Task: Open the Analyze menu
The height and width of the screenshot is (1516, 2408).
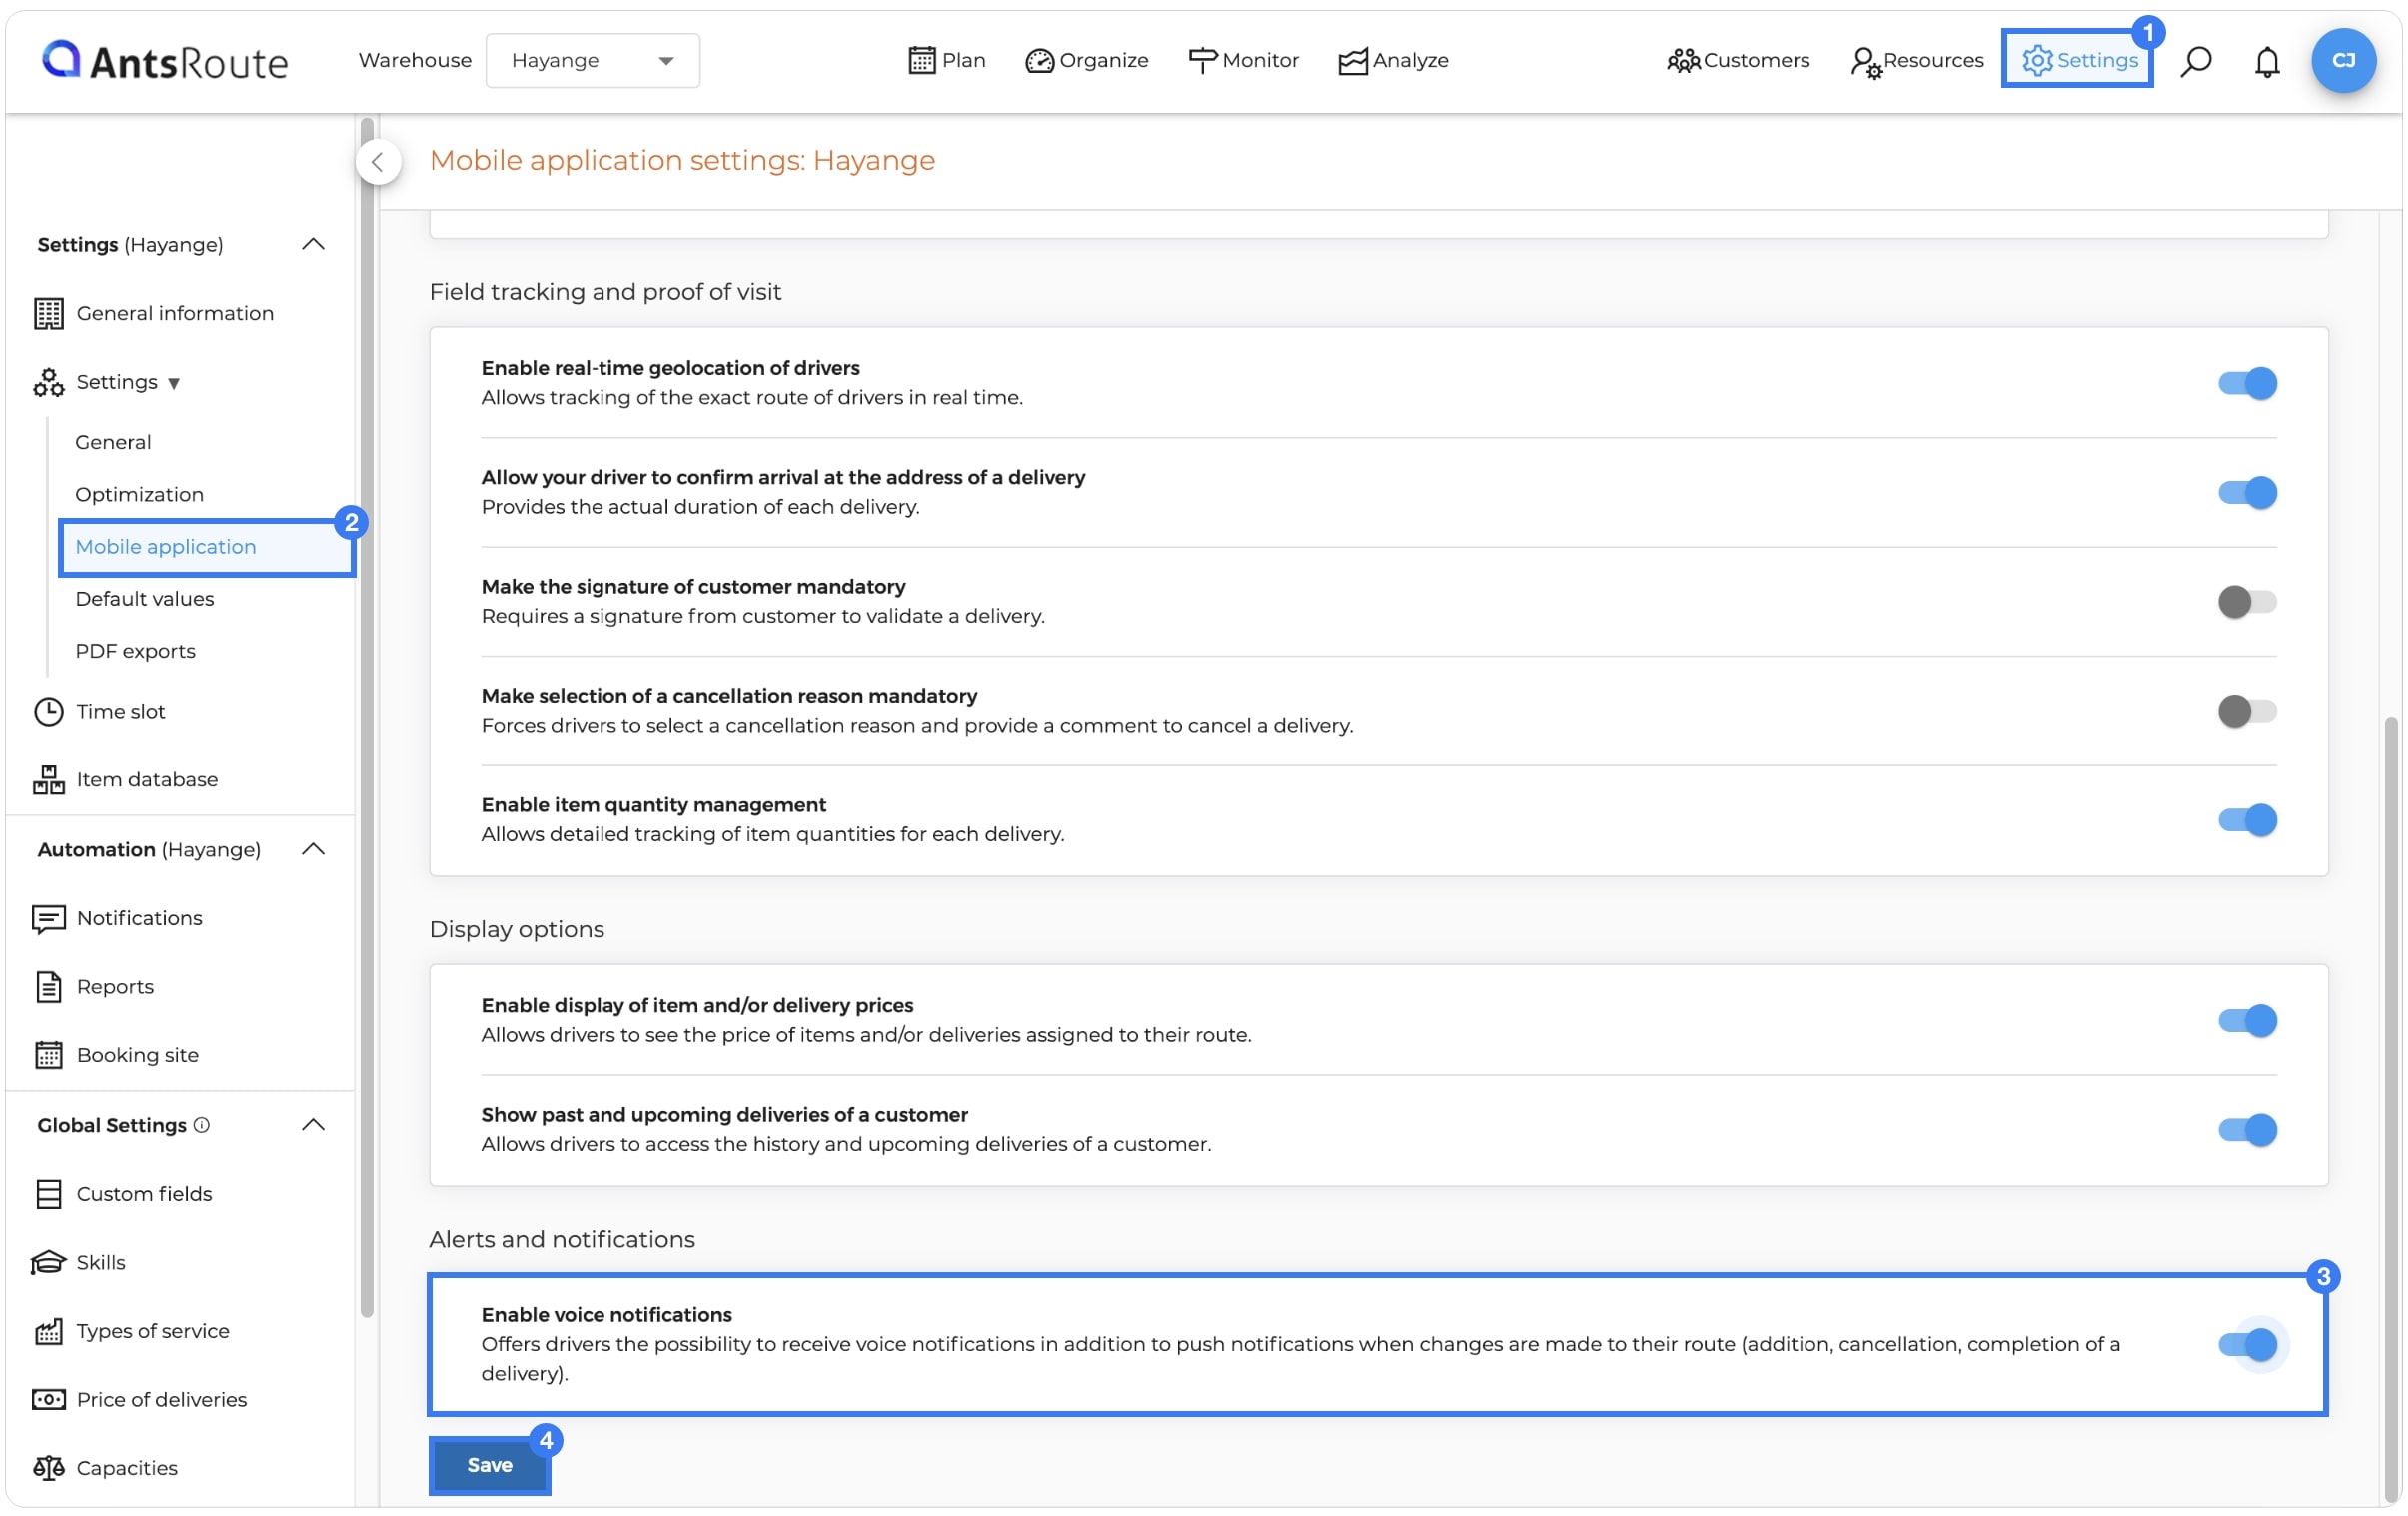Action: tap(1392, 61)
